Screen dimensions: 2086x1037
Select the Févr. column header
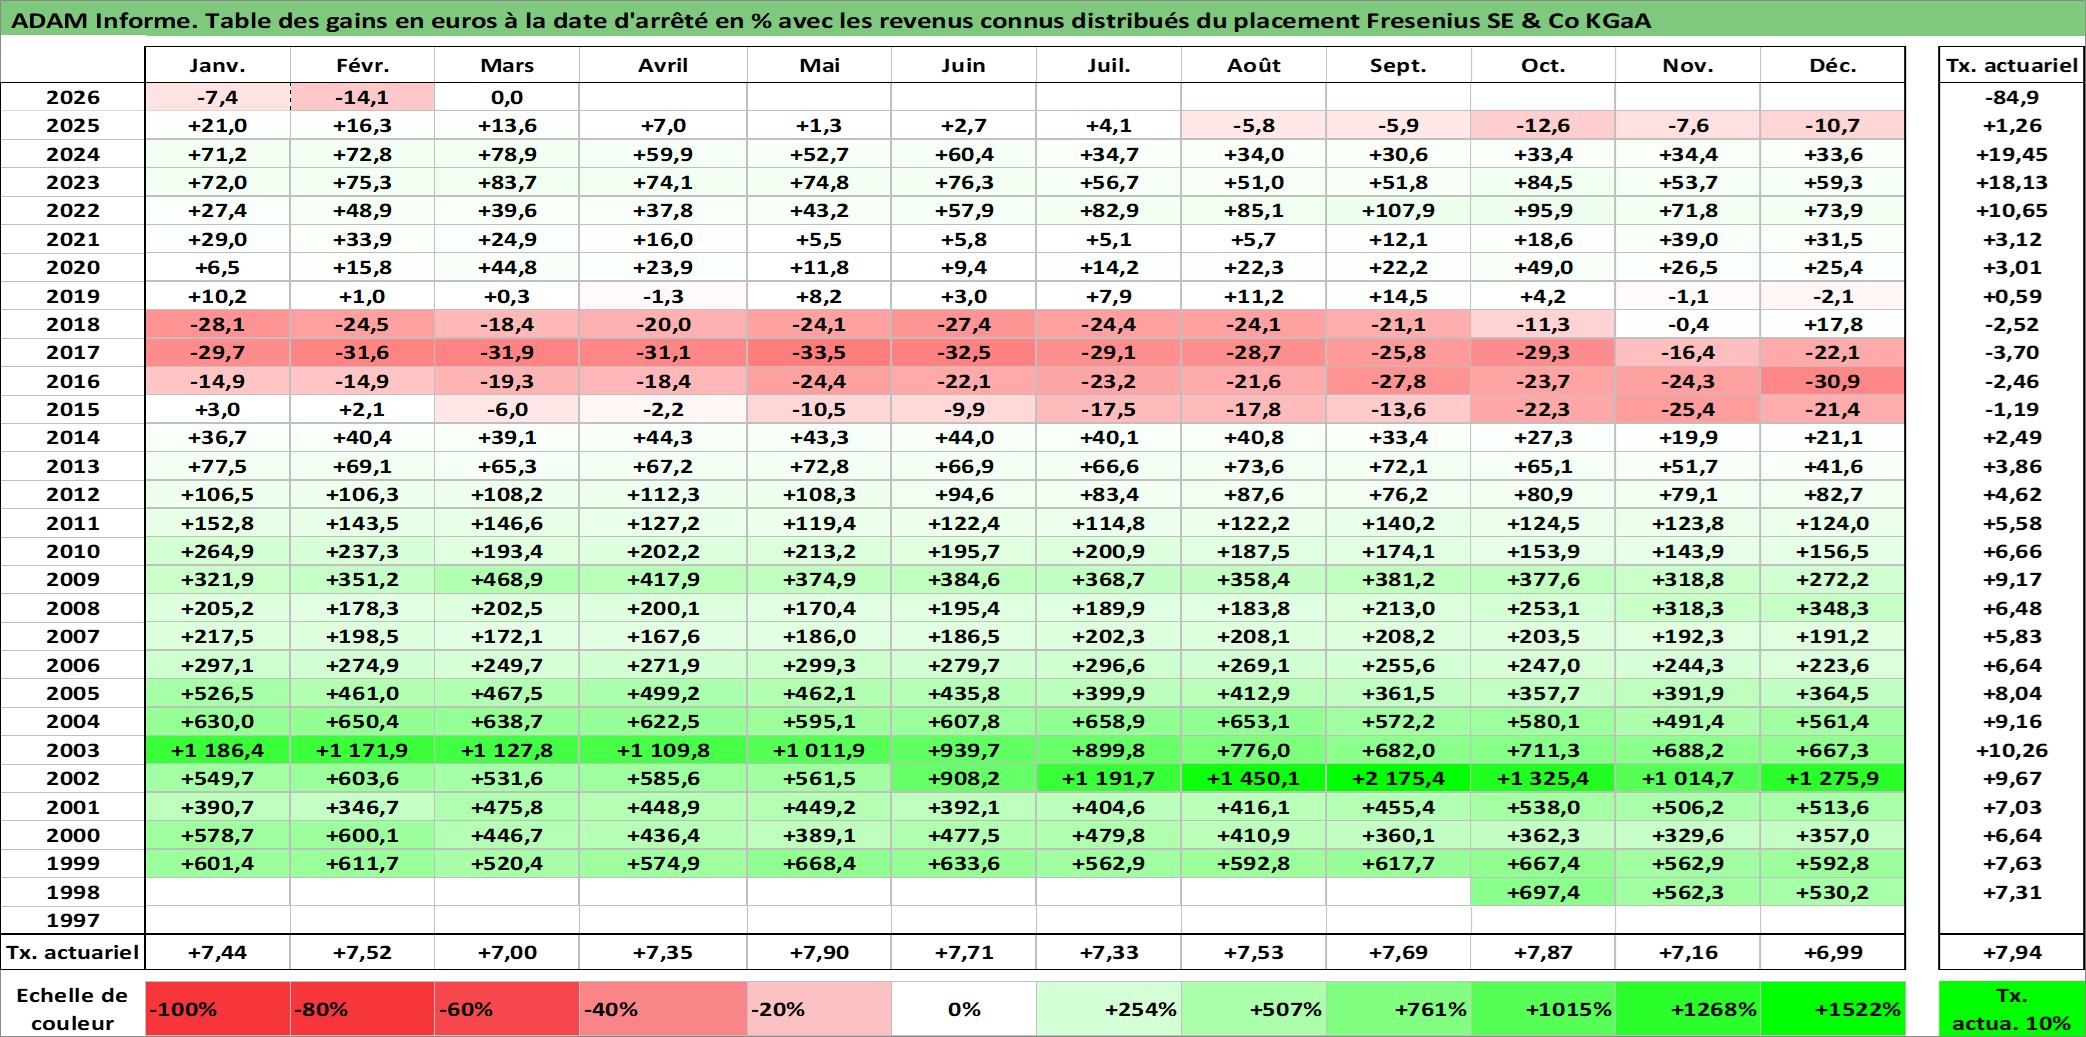[x=362, y=65]
